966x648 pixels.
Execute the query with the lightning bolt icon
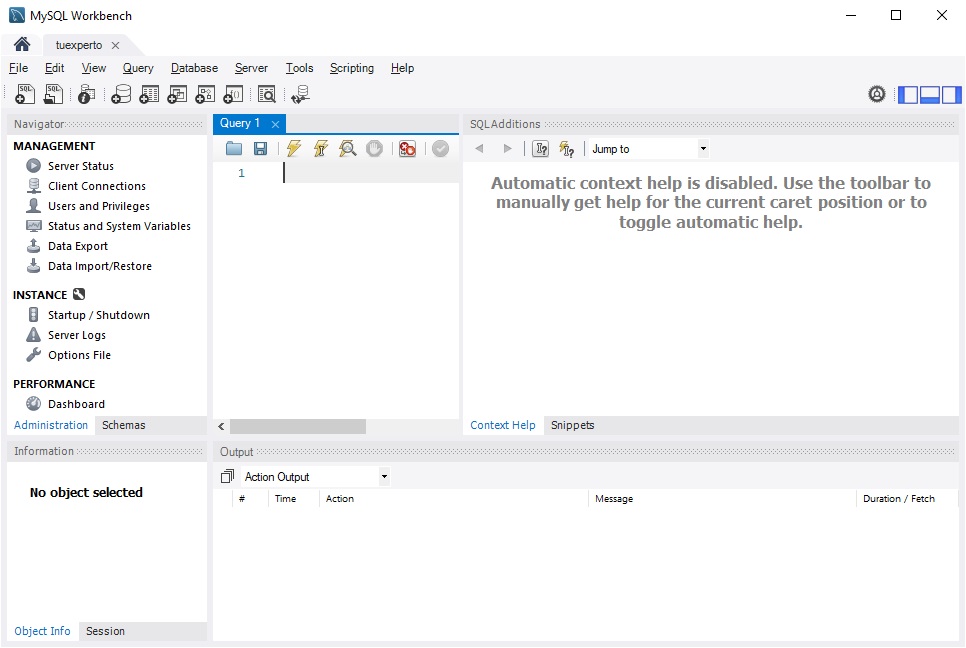pos(293,148)
